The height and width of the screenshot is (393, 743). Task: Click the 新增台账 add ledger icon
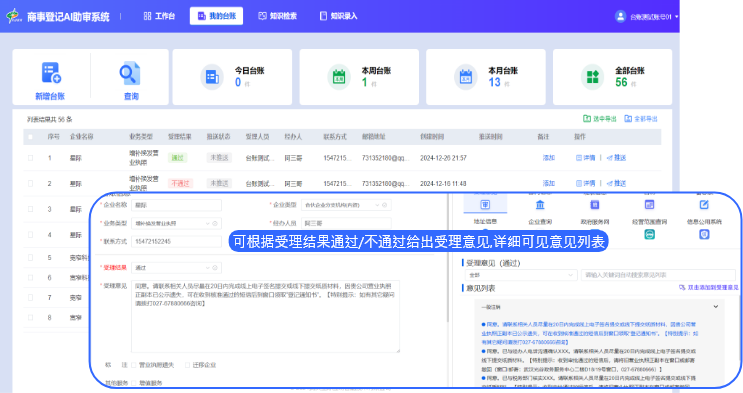51,73
